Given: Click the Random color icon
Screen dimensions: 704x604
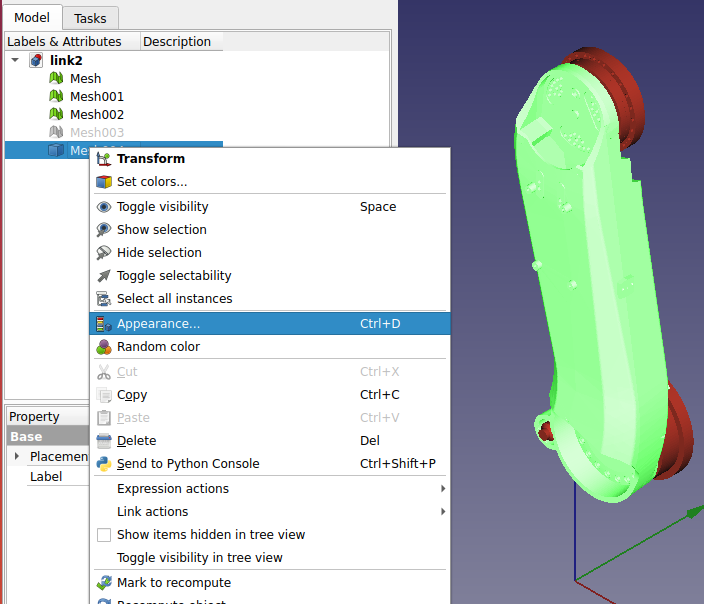Looking at the screenshot, I should tap(104, 347).
